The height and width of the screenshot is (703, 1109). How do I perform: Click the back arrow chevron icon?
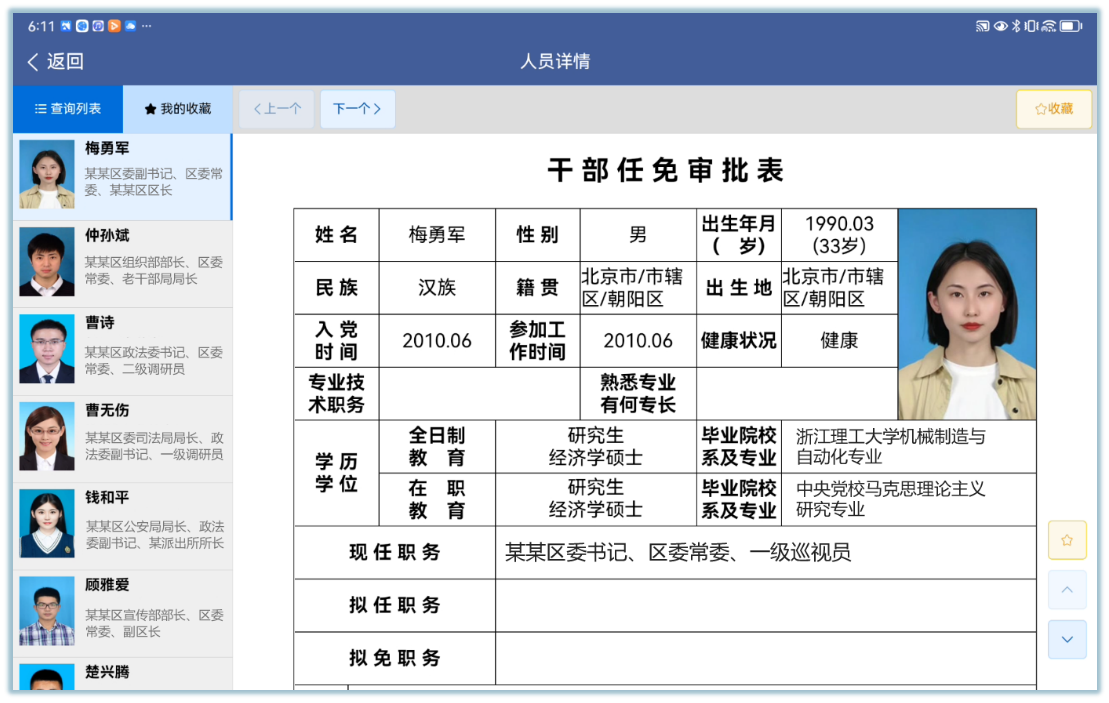coord(33,62)
